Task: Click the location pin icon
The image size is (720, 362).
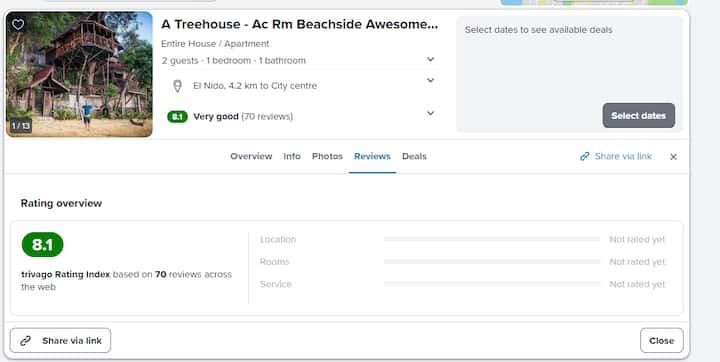Action: [177, 86]
